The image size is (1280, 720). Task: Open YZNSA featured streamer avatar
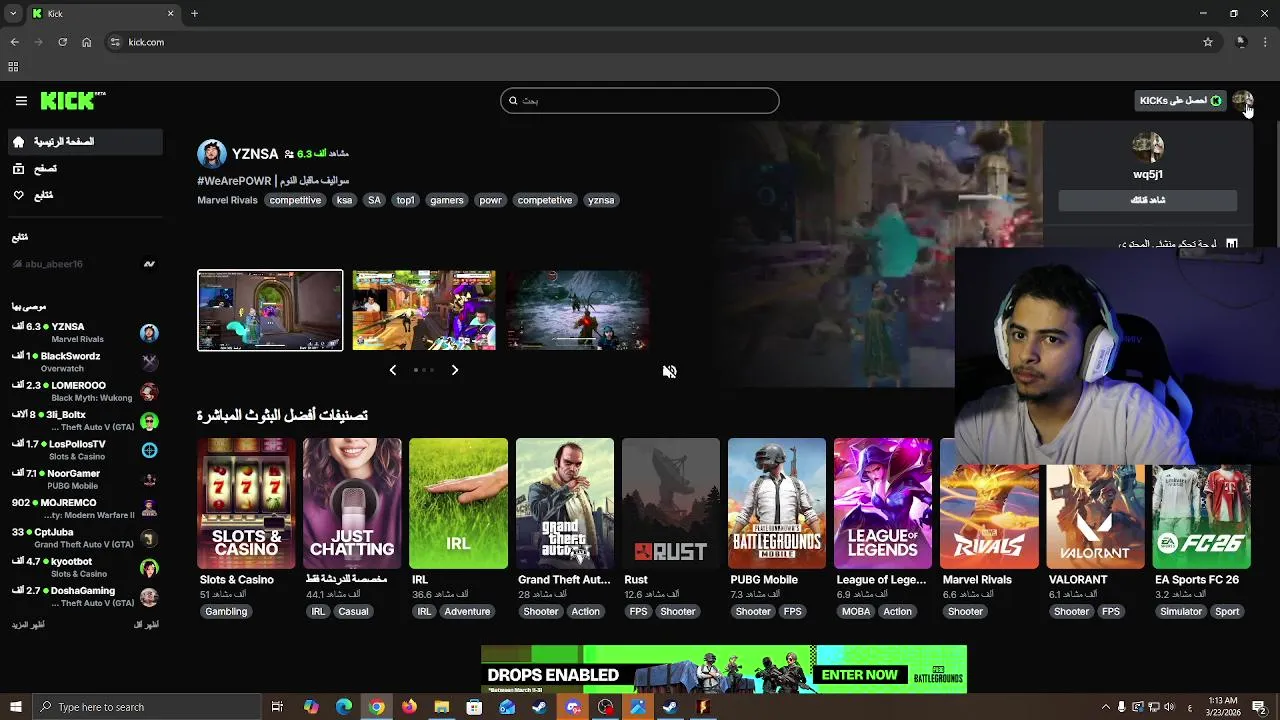(x=212, y=154)
